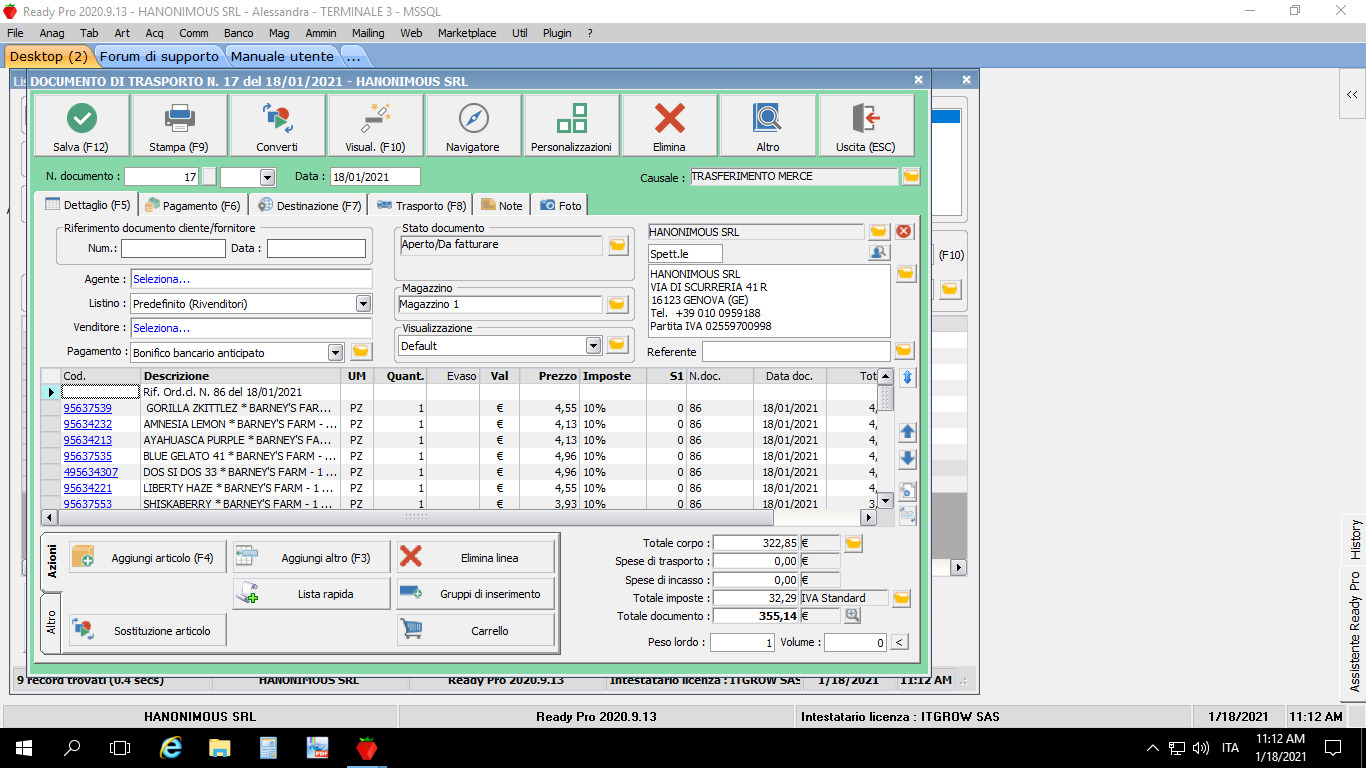Image resolution: width=1366 pixels, height=768 pixels.
Task: Expand the Listino dropdown
Action: [363, 304]
